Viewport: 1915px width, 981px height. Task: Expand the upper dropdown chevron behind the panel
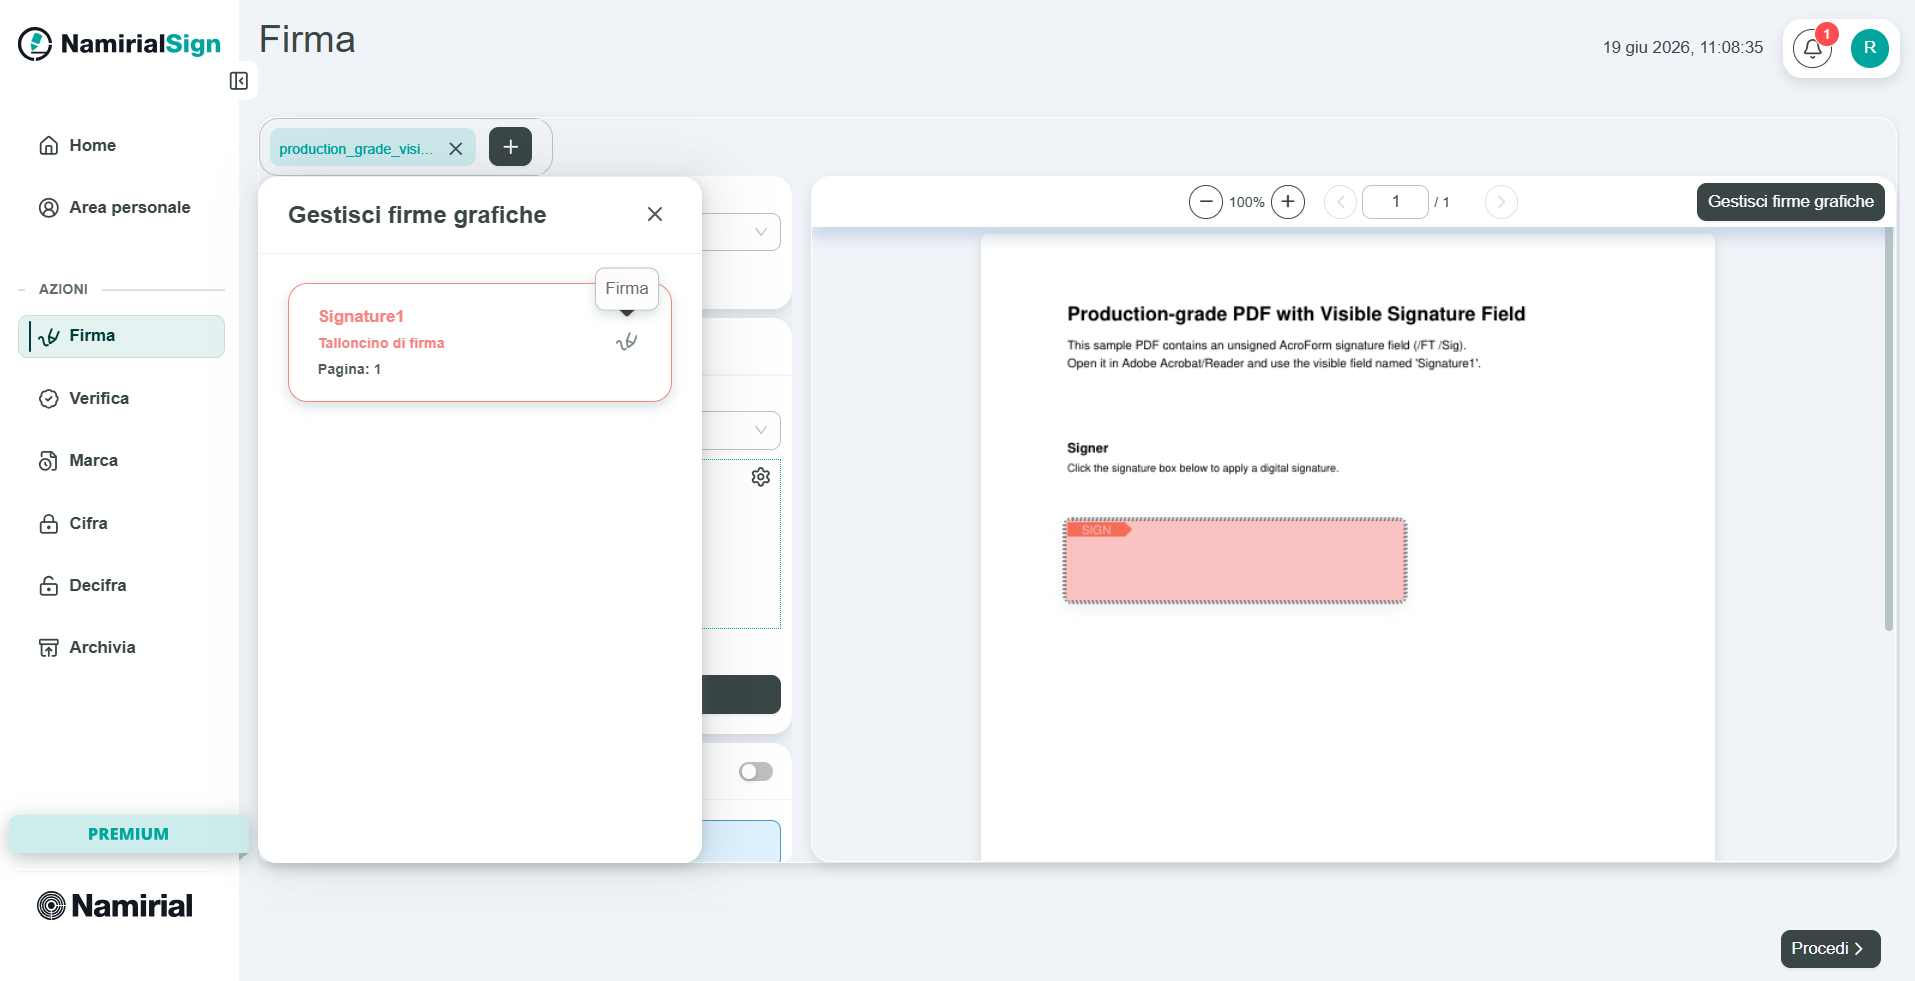(761, 232)
